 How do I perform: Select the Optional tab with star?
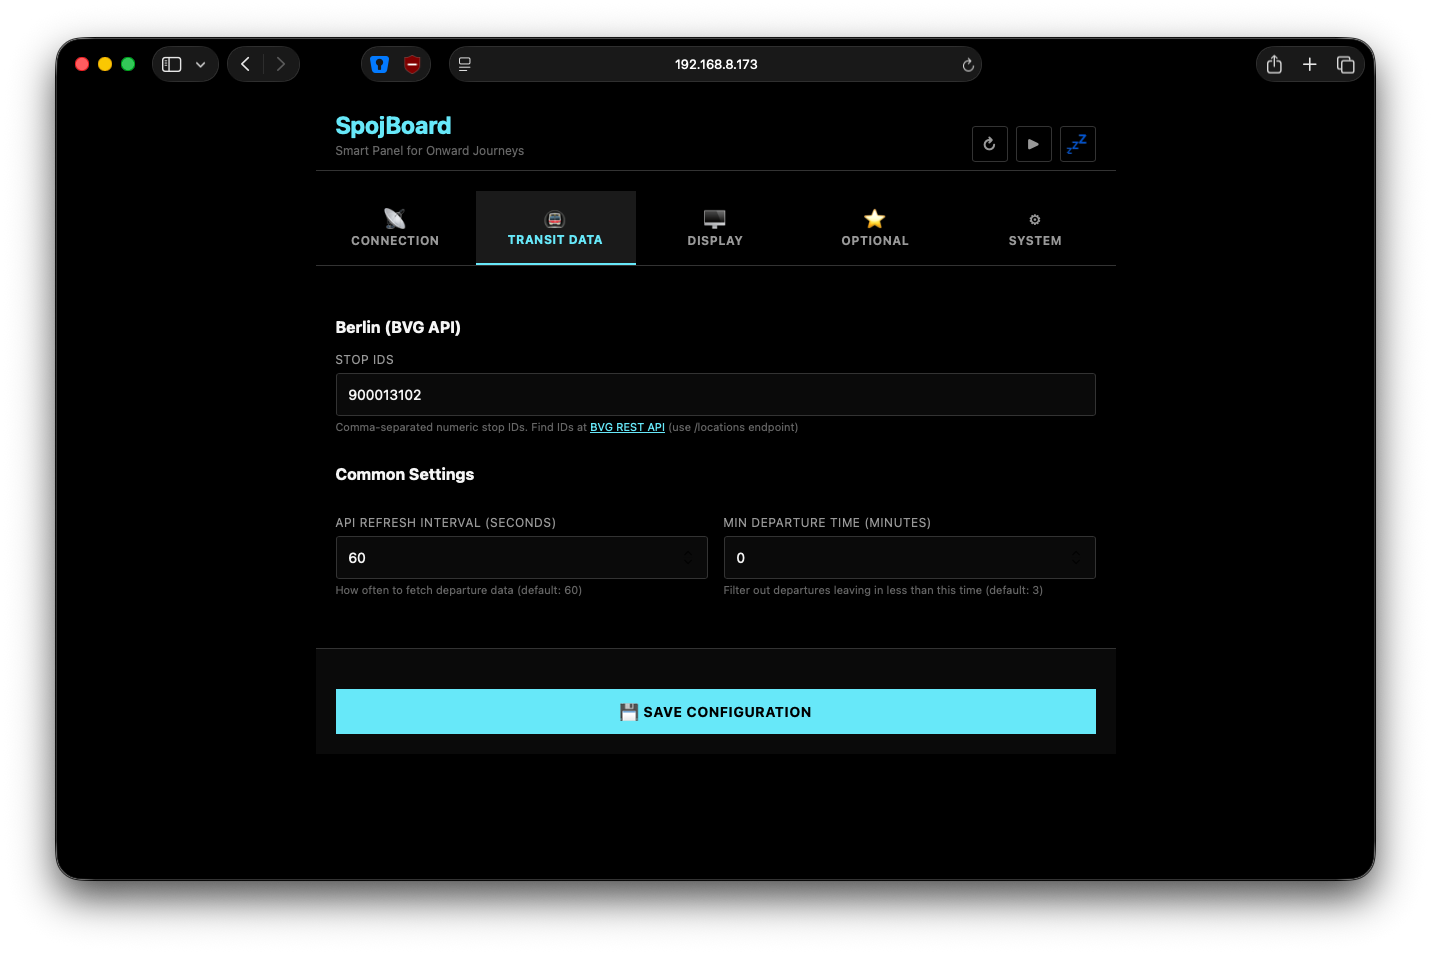[875, 228]
